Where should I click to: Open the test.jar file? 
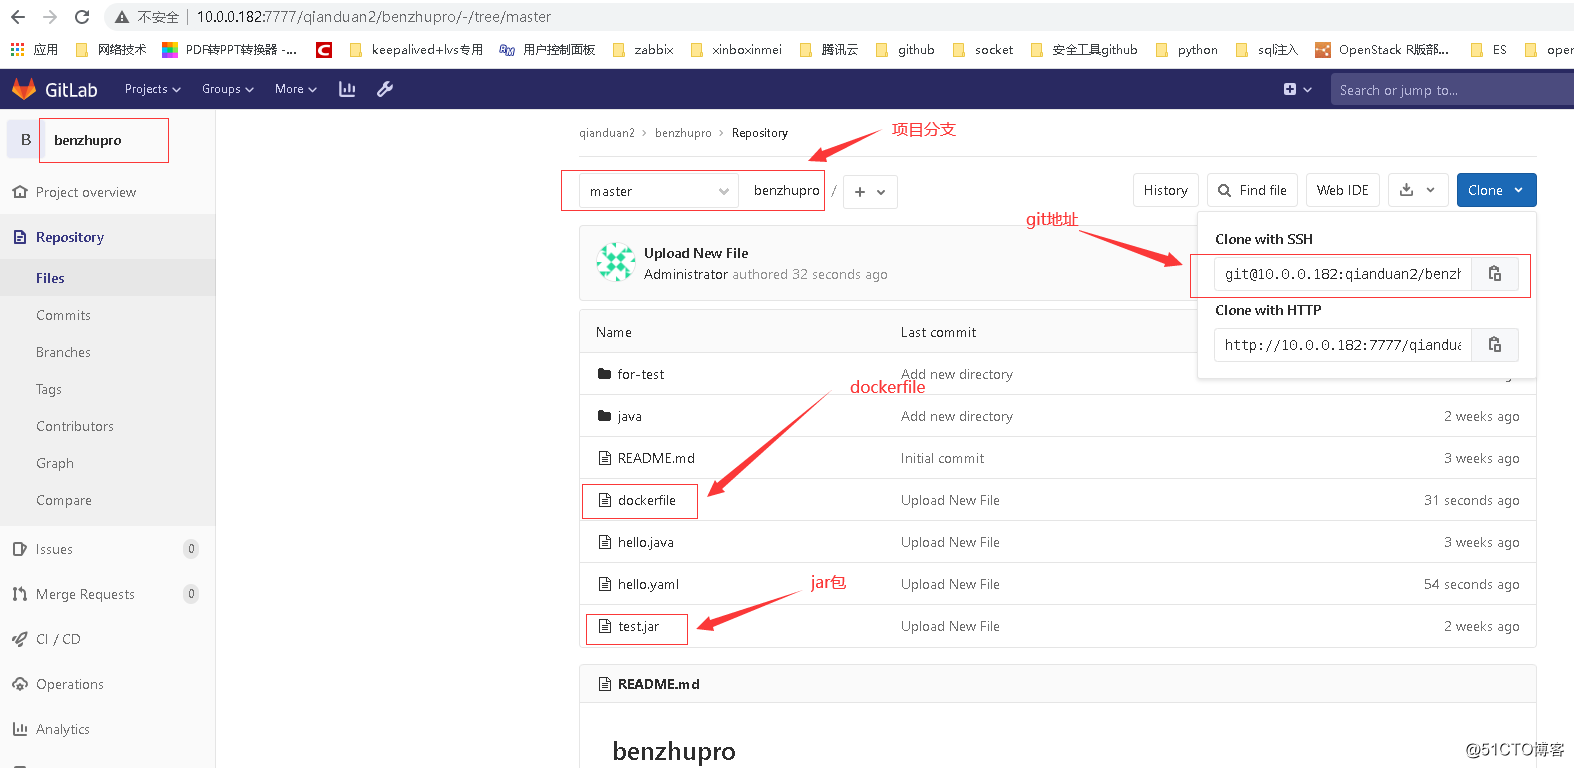point(639,626)
